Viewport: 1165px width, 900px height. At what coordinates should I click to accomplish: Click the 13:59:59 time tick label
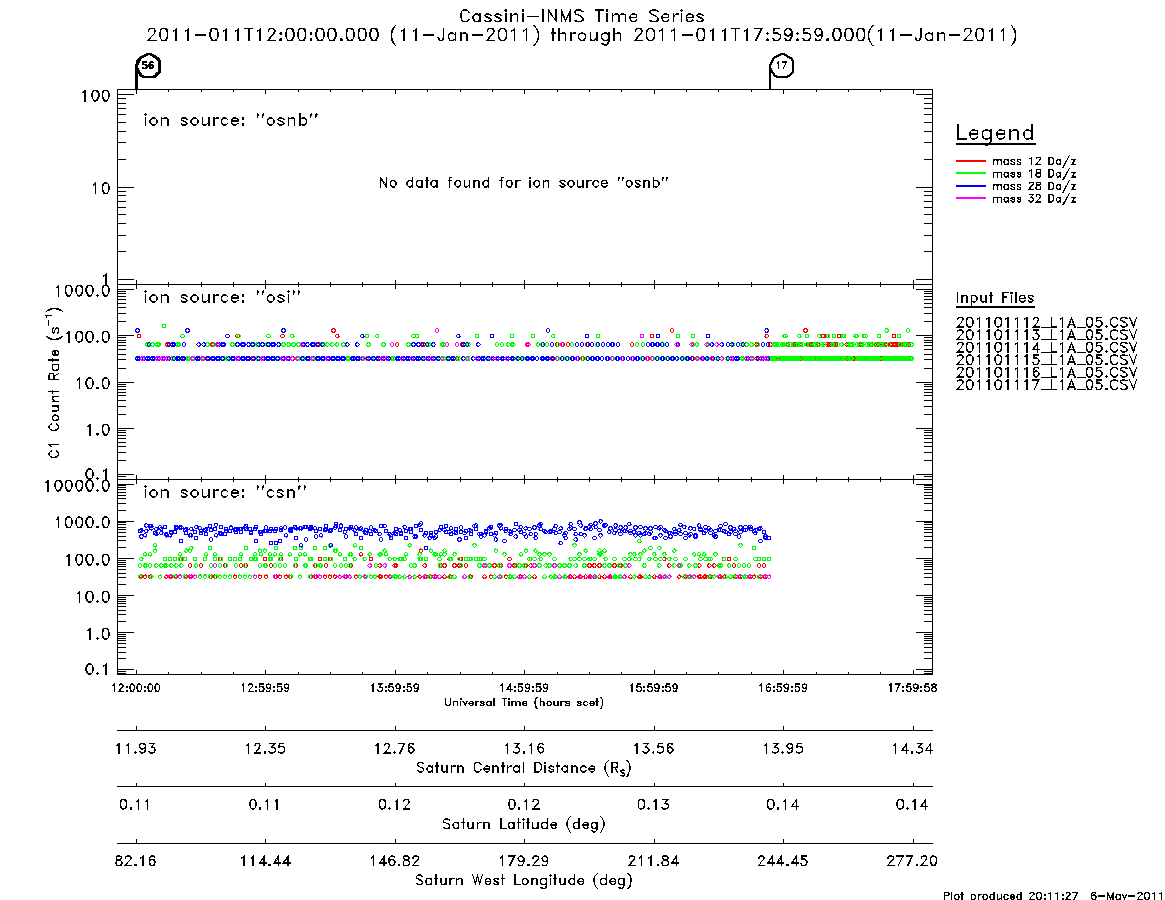395,688
